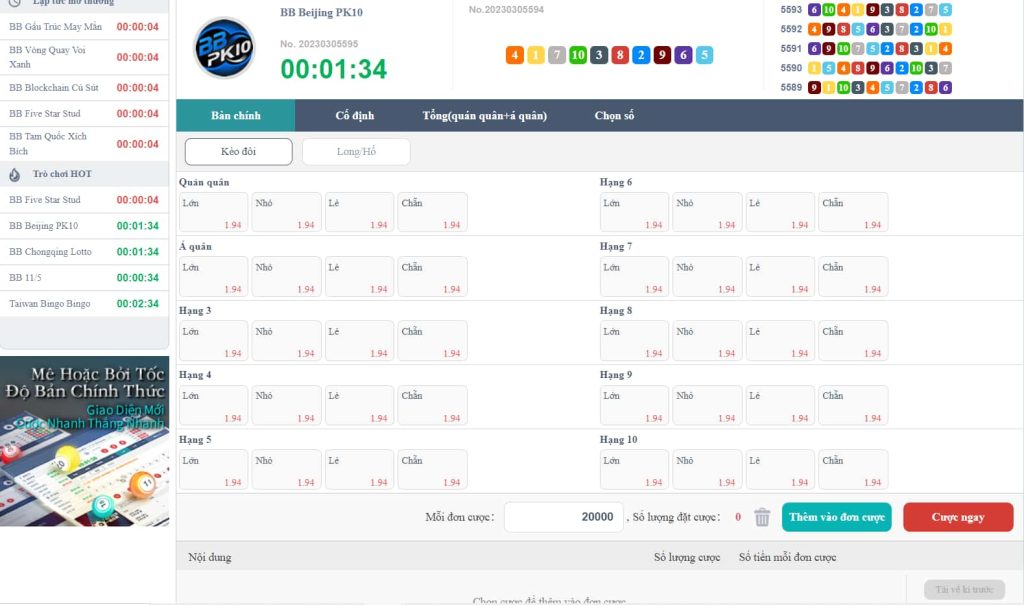Click the green number 10 ball in latest result
Screen dimensions: 1024x605
coord(577,55)
